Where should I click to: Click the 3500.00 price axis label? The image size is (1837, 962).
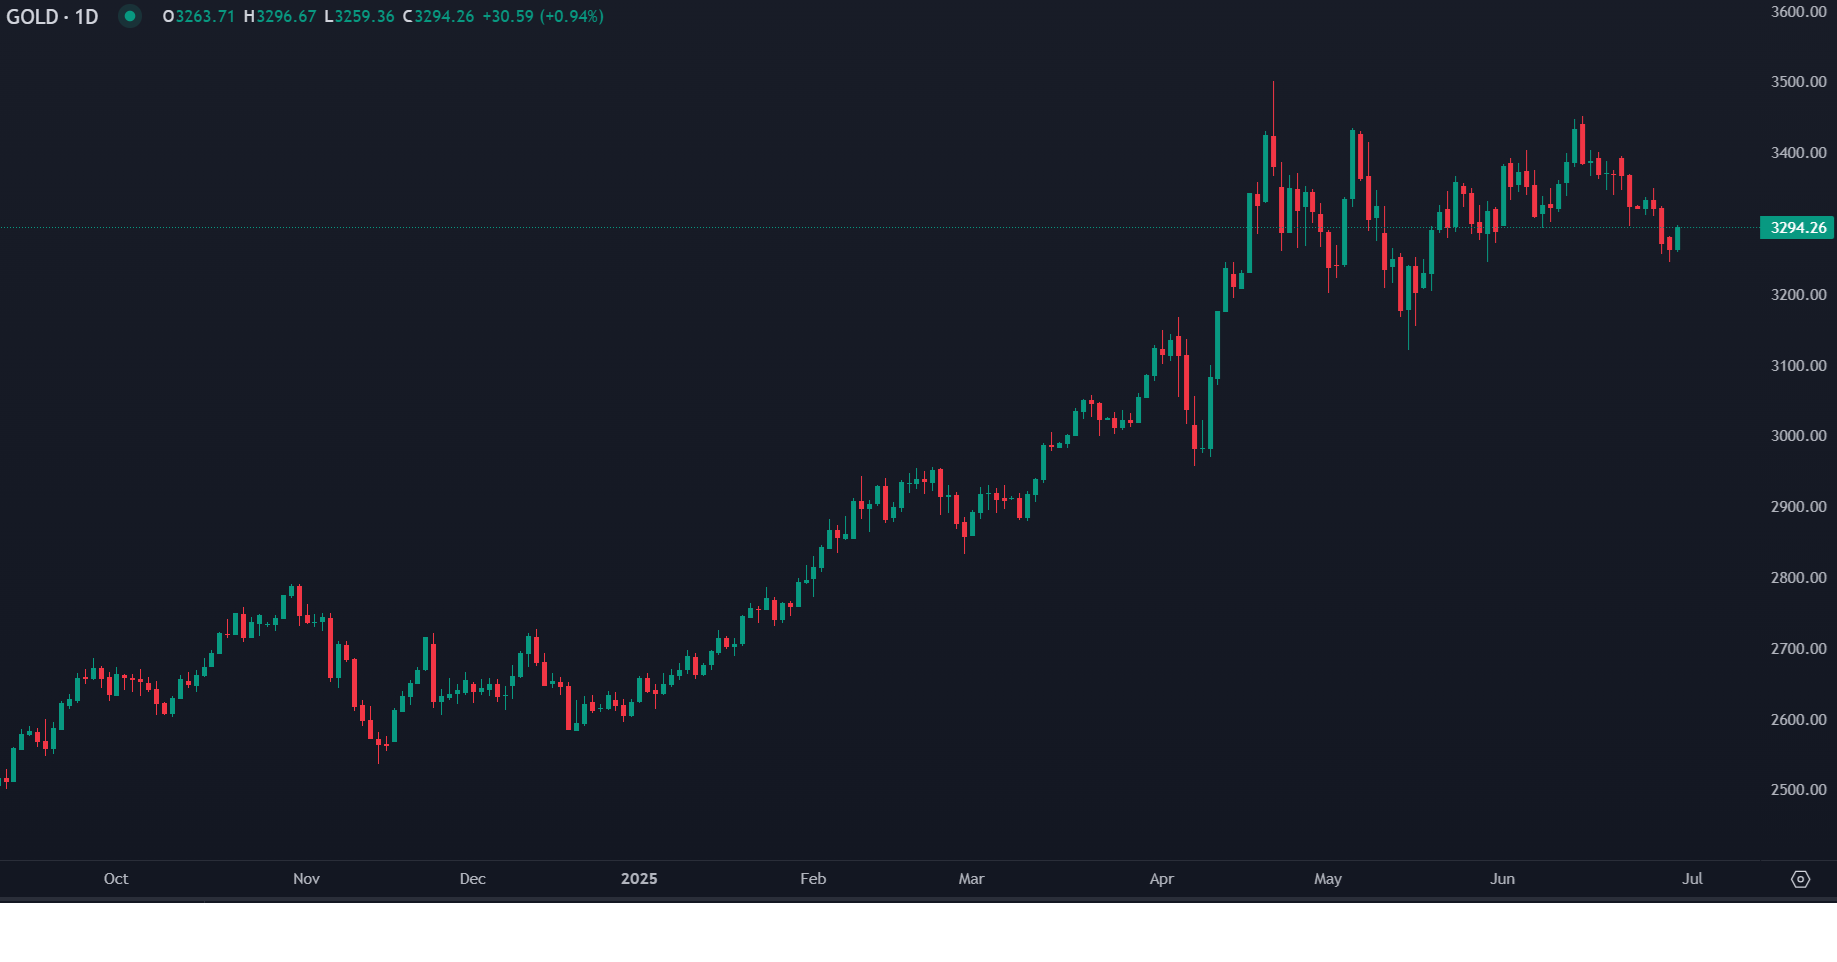1798,82
